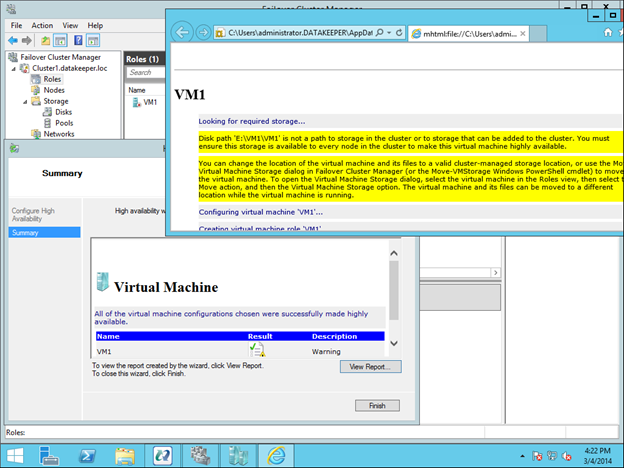Open the View menu

70,25
